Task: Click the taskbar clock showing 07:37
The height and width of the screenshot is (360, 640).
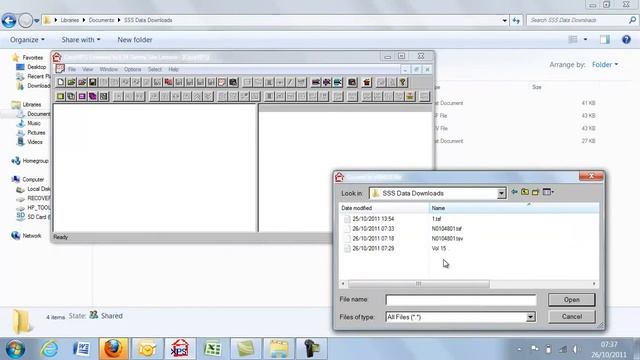Action: [x=609, y=344]
